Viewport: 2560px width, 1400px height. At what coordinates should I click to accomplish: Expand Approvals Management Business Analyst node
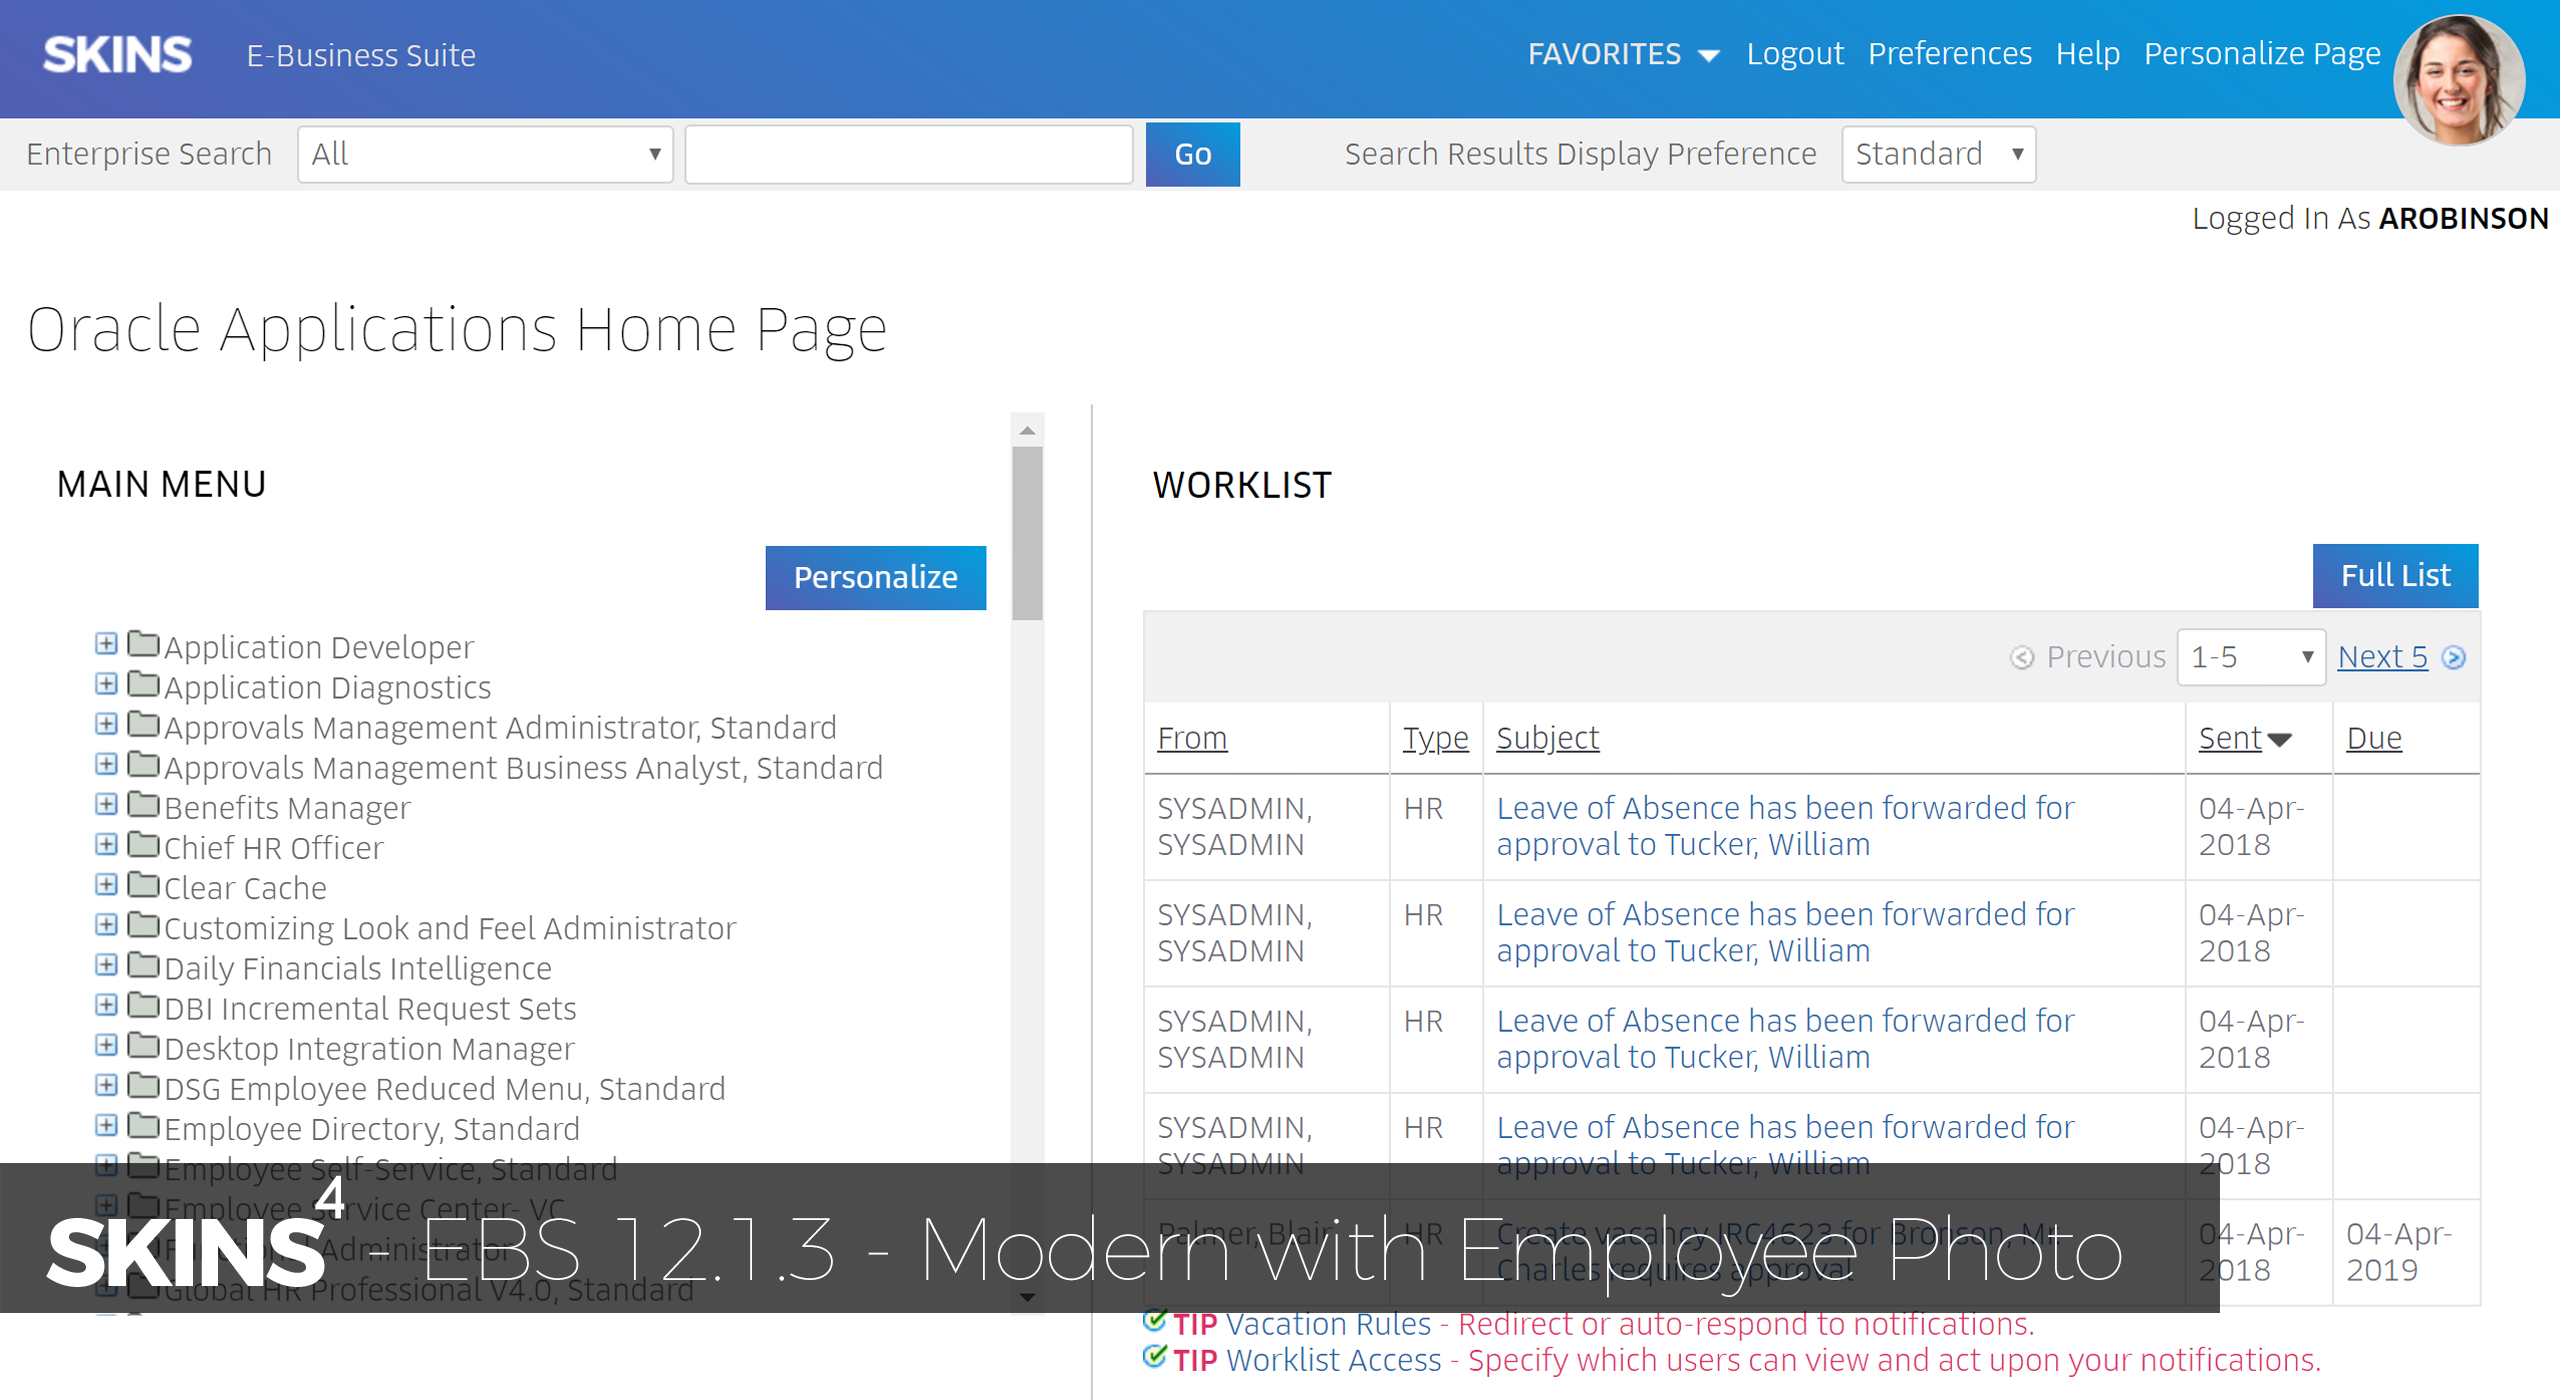click(106, 764)
